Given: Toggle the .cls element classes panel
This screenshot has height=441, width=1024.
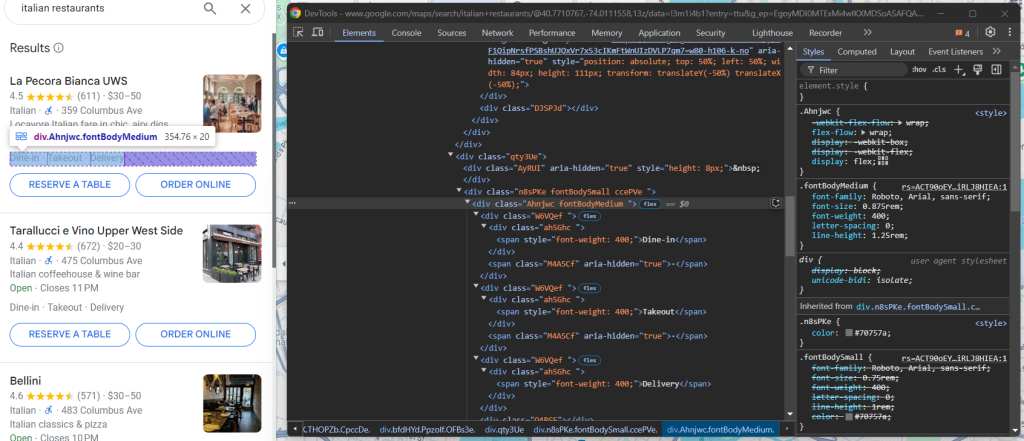Looking at the screenshot, I should 939,69.
